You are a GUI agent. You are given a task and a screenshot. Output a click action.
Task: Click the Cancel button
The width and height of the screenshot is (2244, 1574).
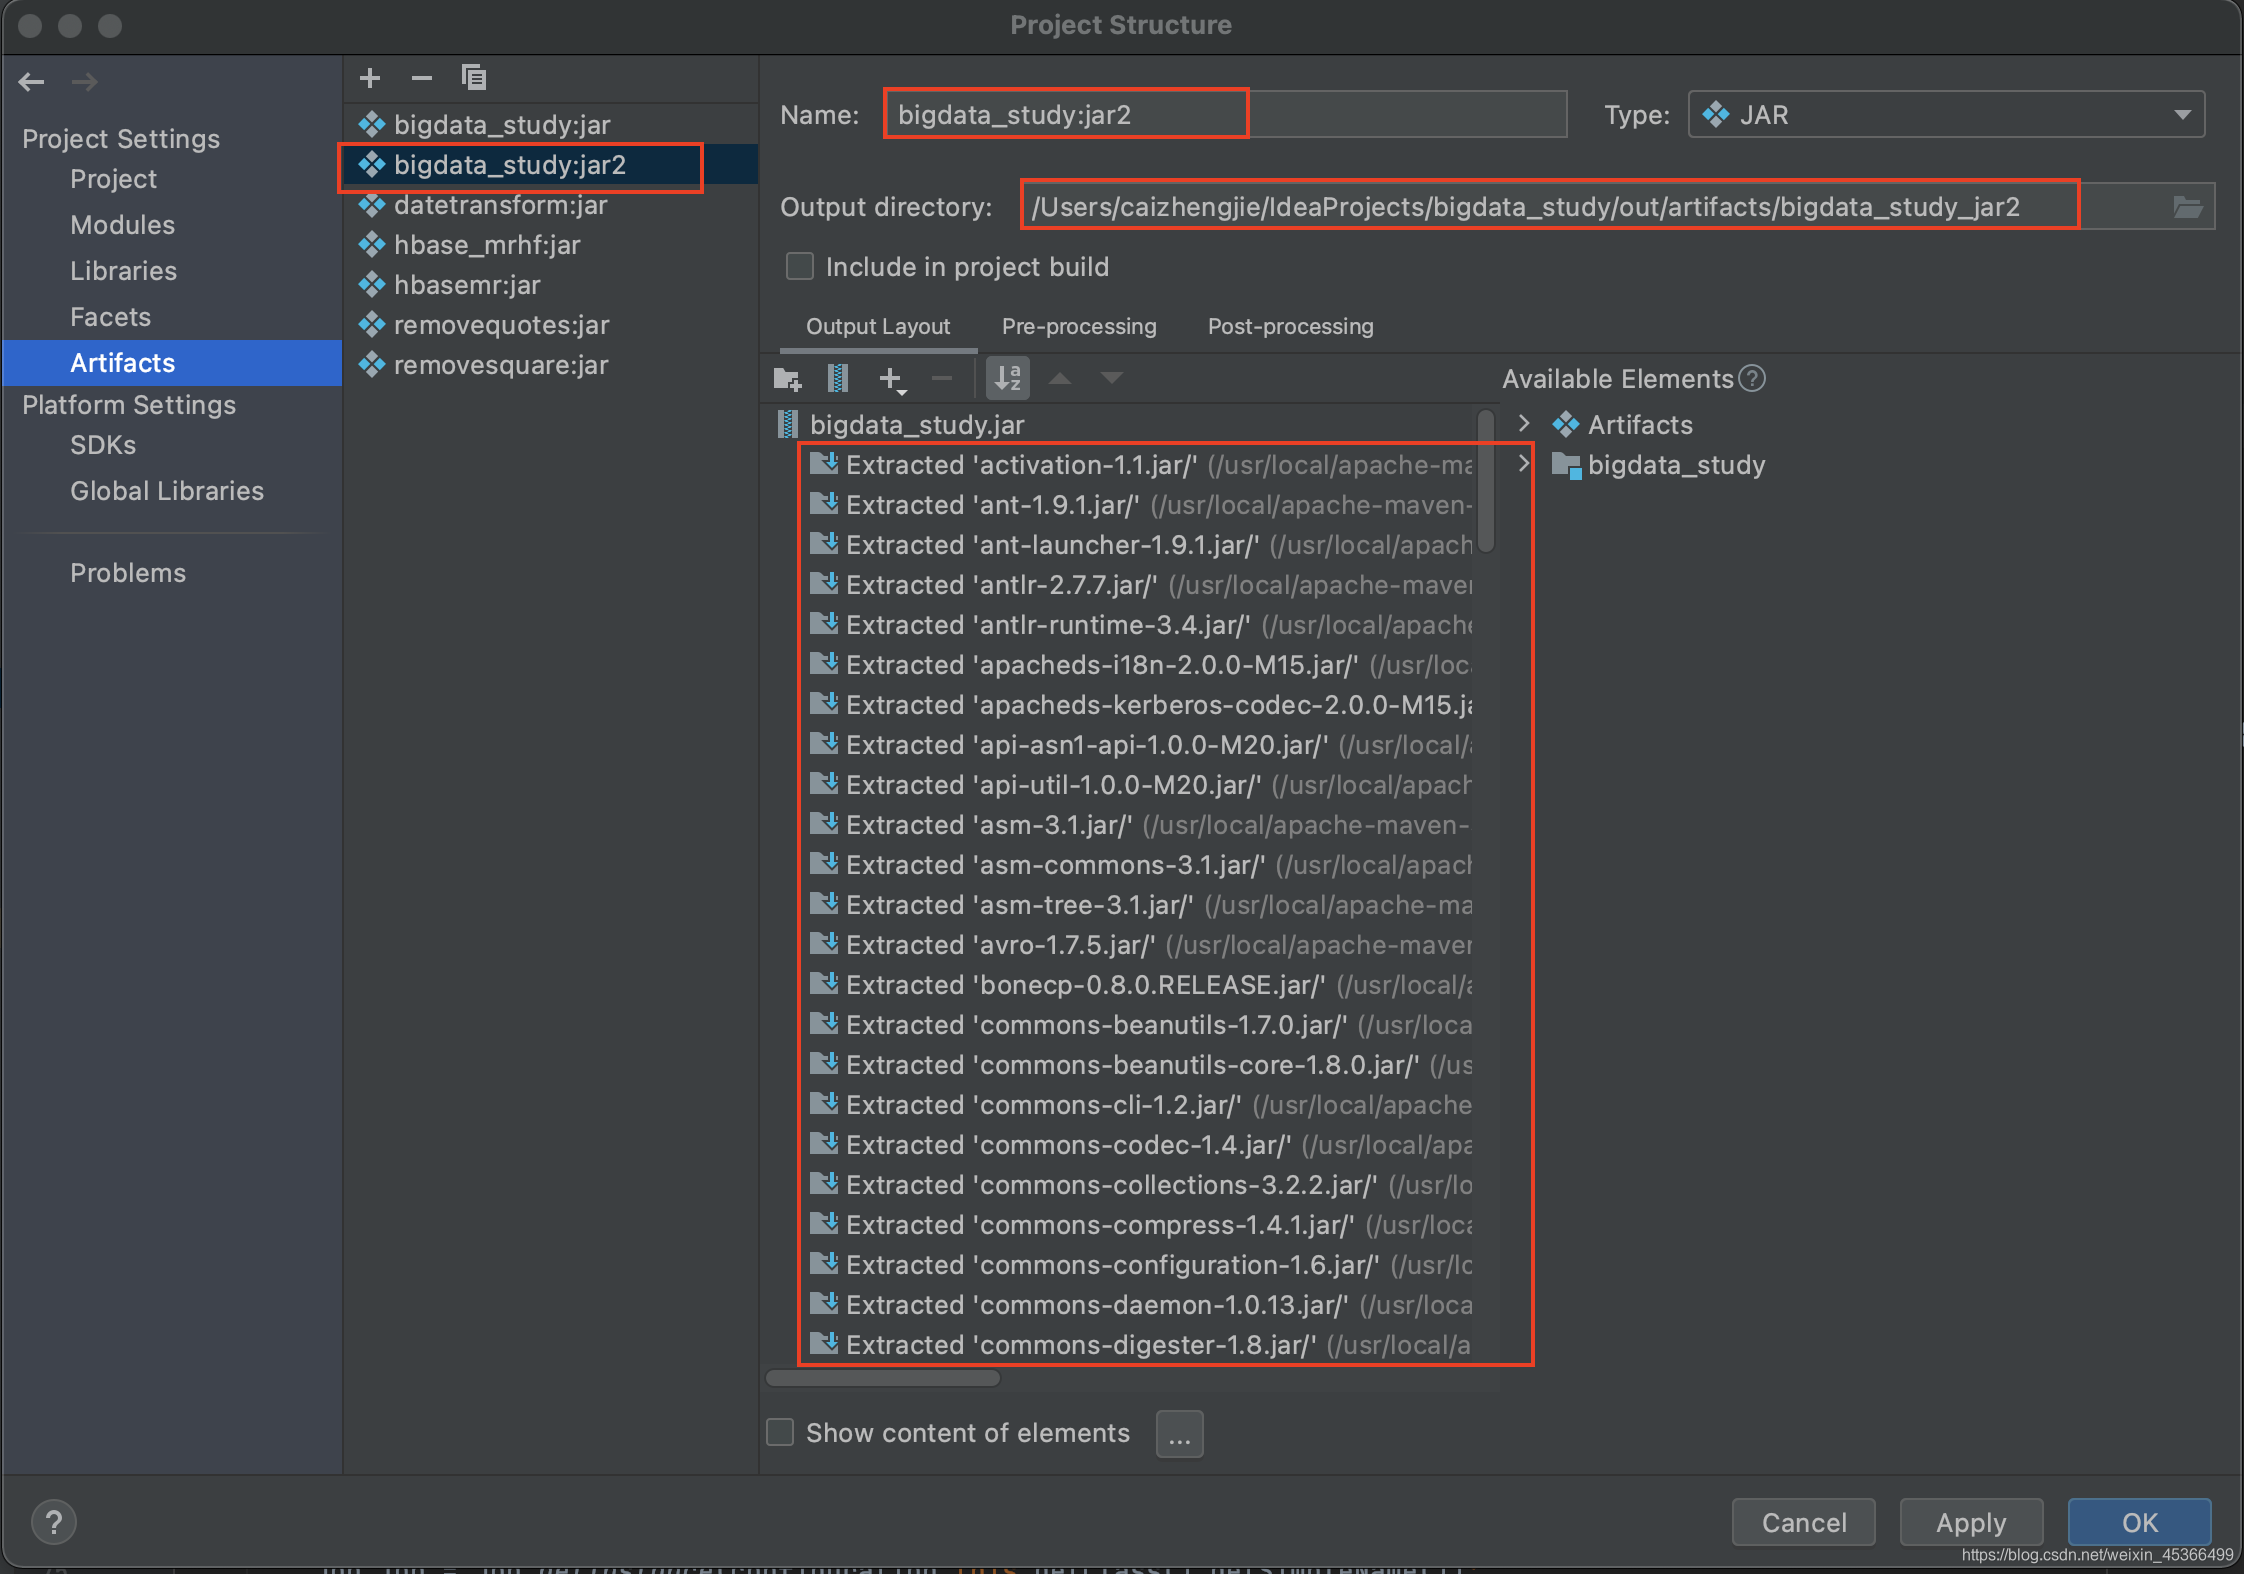pos(1802,1522)
